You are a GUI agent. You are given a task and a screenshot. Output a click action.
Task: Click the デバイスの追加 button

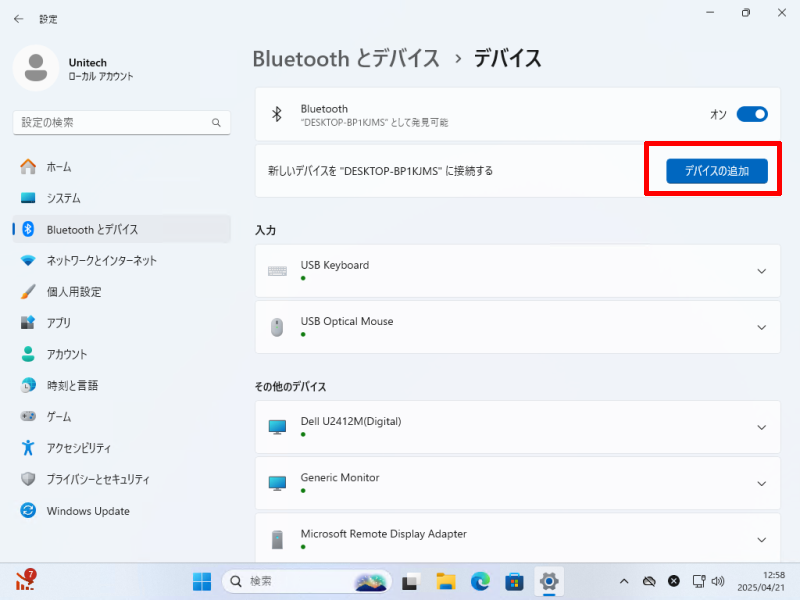(716, 171)
